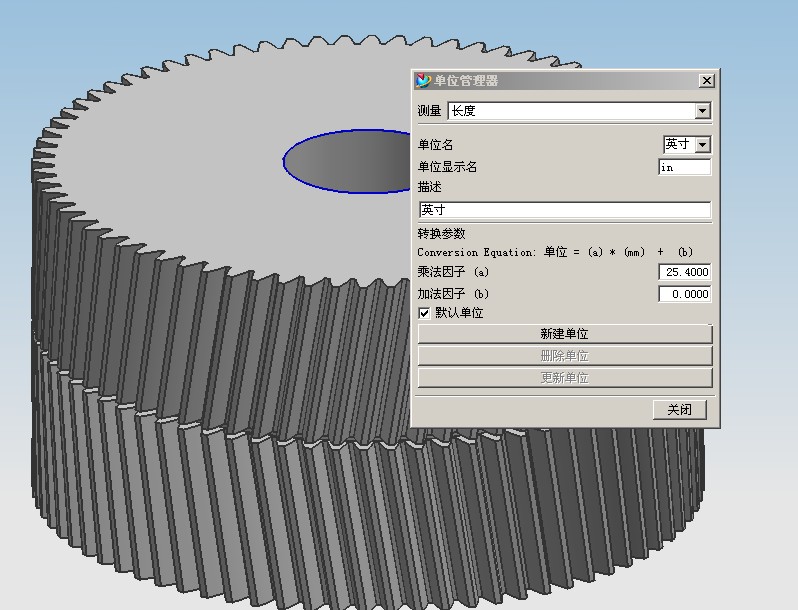The image size is (798, 610).
Task: Click the 单位名 label
Action: click(x=435, y=145)
